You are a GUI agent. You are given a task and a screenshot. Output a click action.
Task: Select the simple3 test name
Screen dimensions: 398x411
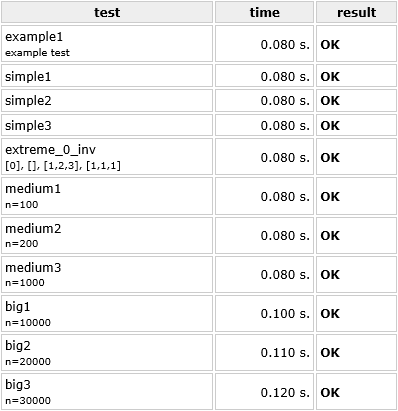[28, 126]
